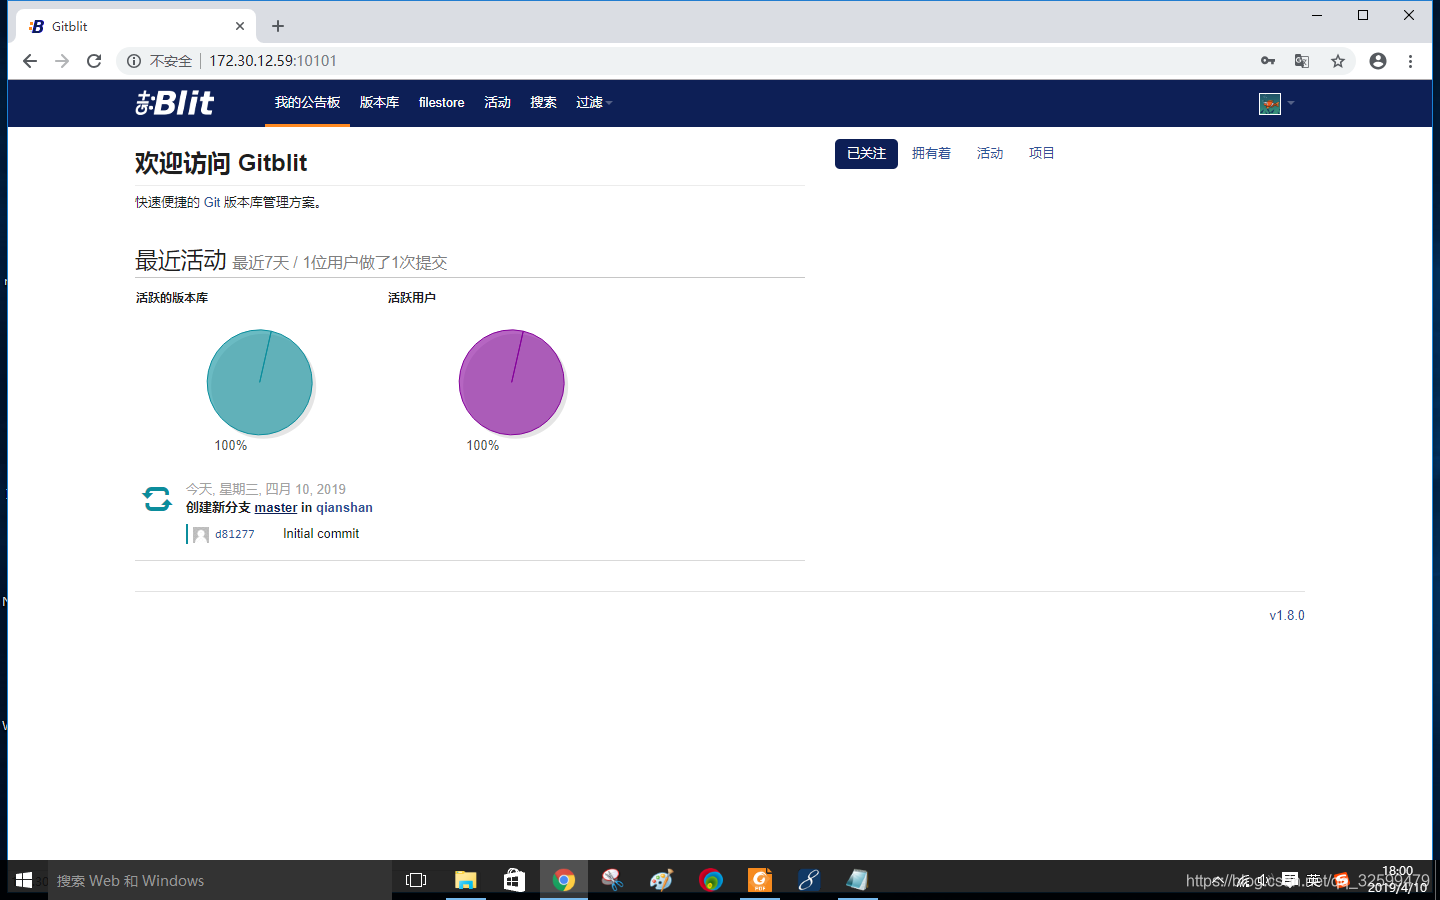The image size is (1440, 900).
Task: Reload the current page
Action: click(94, 61)
